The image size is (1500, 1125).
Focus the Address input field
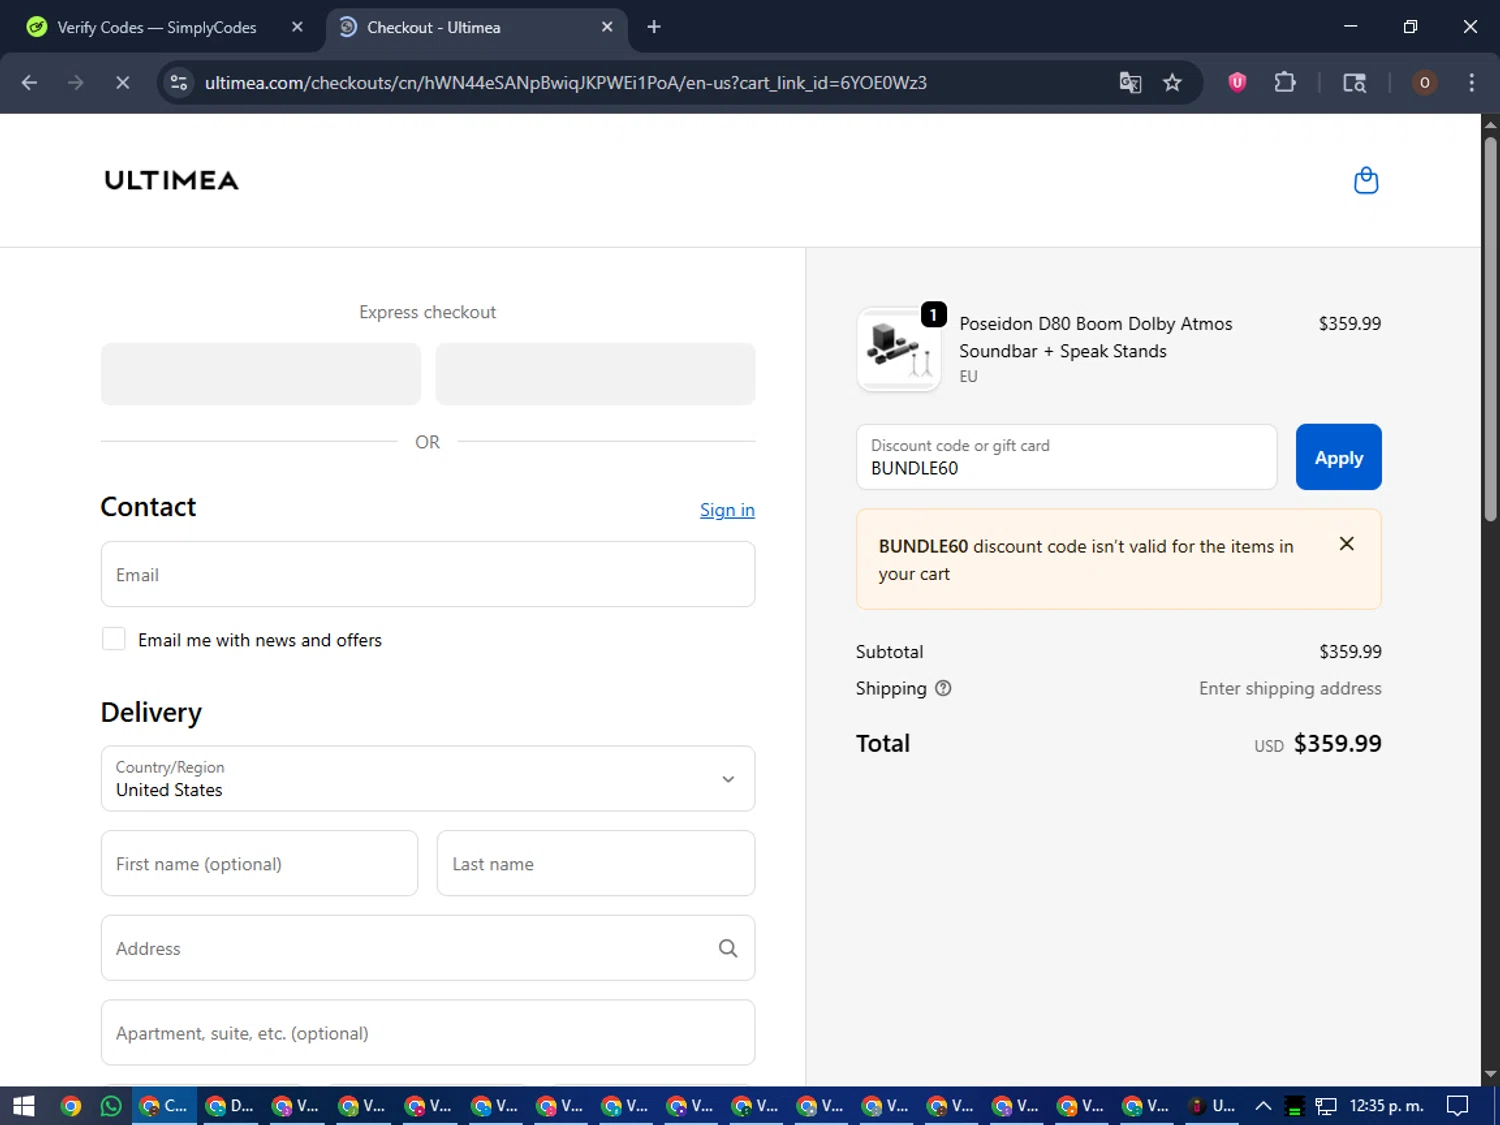coord(428,948)
